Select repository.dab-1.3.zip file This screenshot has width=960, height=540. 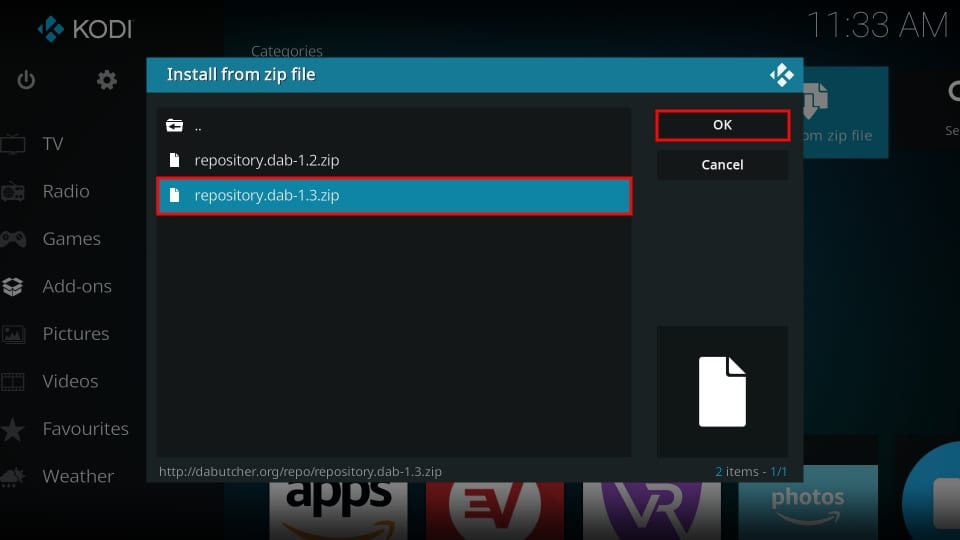(x=394, y=196)
